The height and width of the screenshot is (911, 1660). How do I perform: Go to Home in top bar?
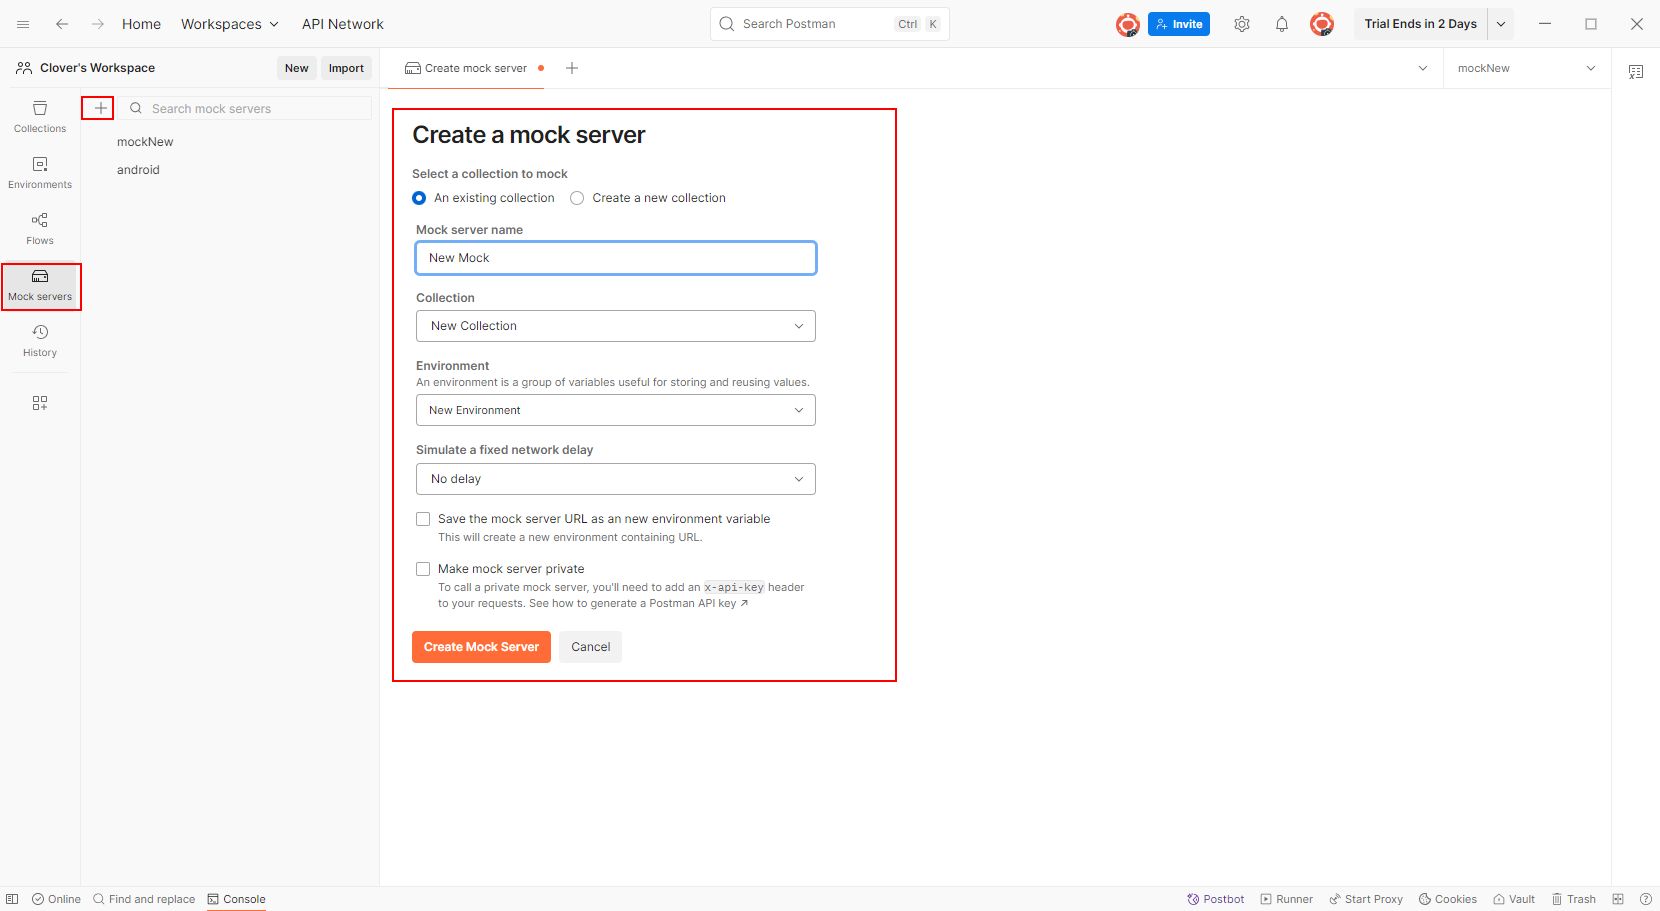tap(141, 24)
